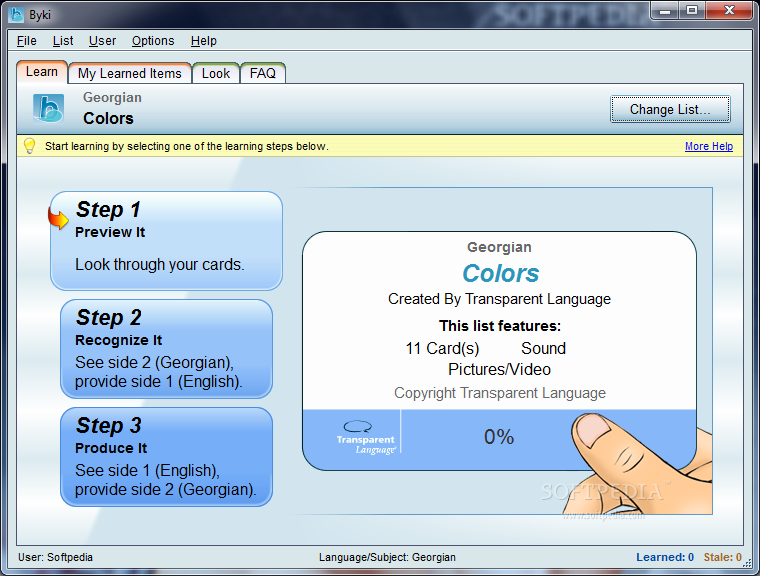Click 'Created By Transparent Language' text
The width and height of the screenshot is (760, 576).
click(x=499, y=299)
